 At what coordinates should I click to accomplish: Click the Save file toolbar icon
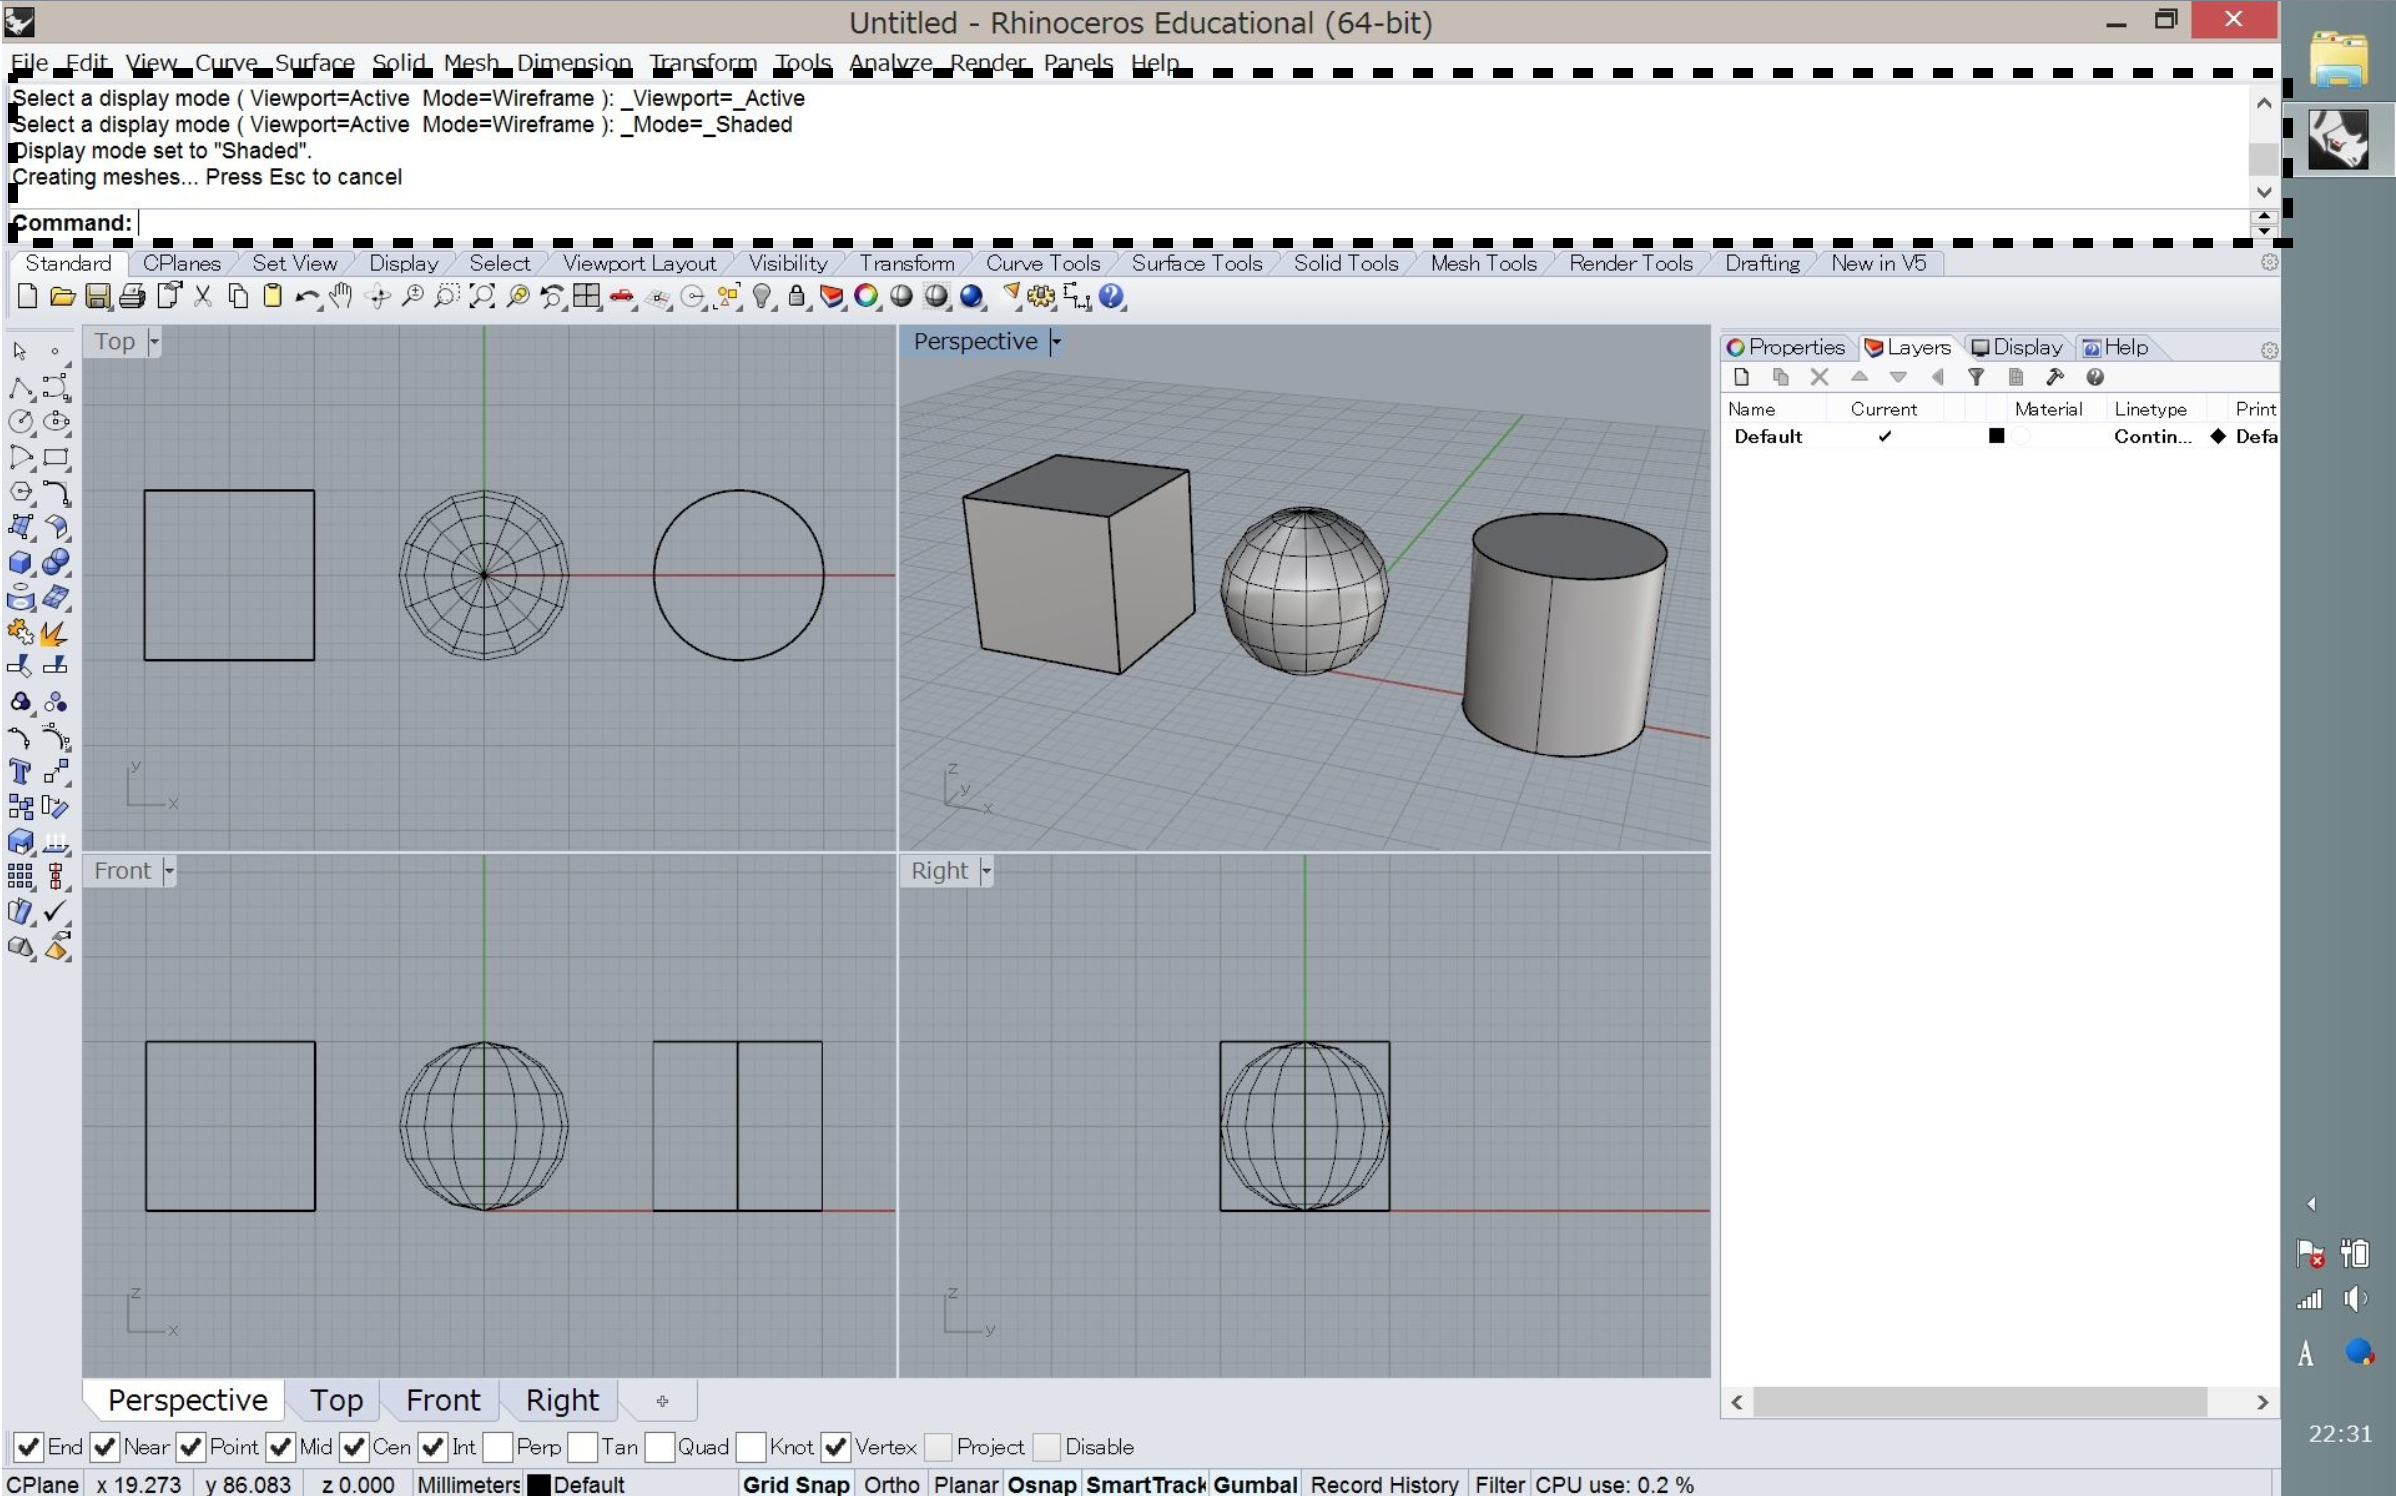(97, 296)
